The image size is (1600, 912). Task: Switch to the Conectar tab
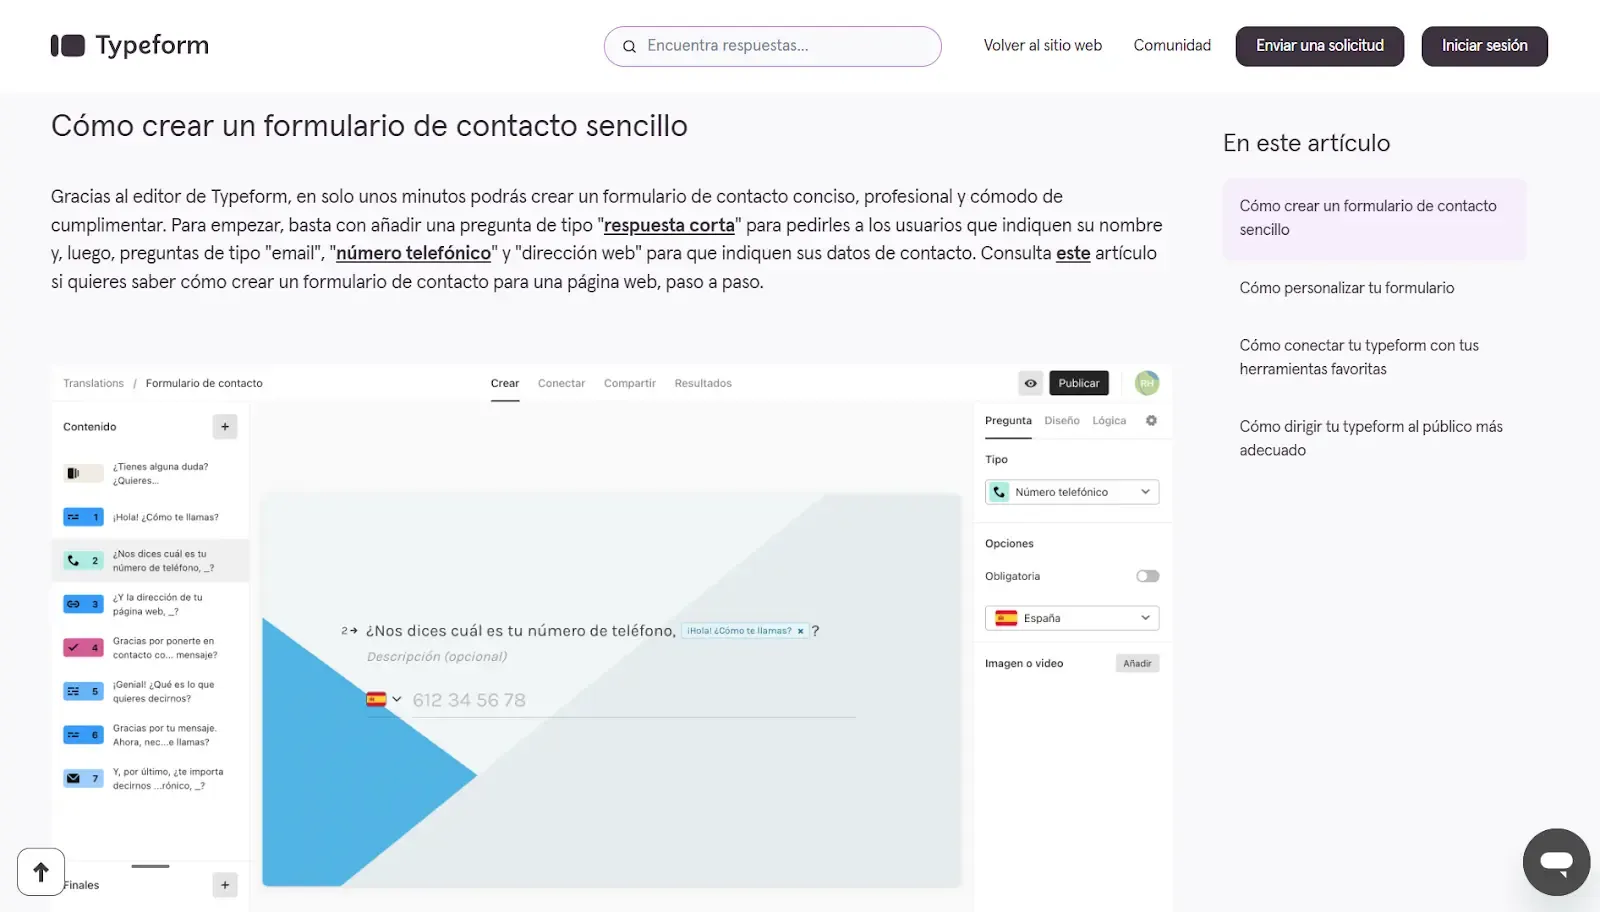(561, 384)
